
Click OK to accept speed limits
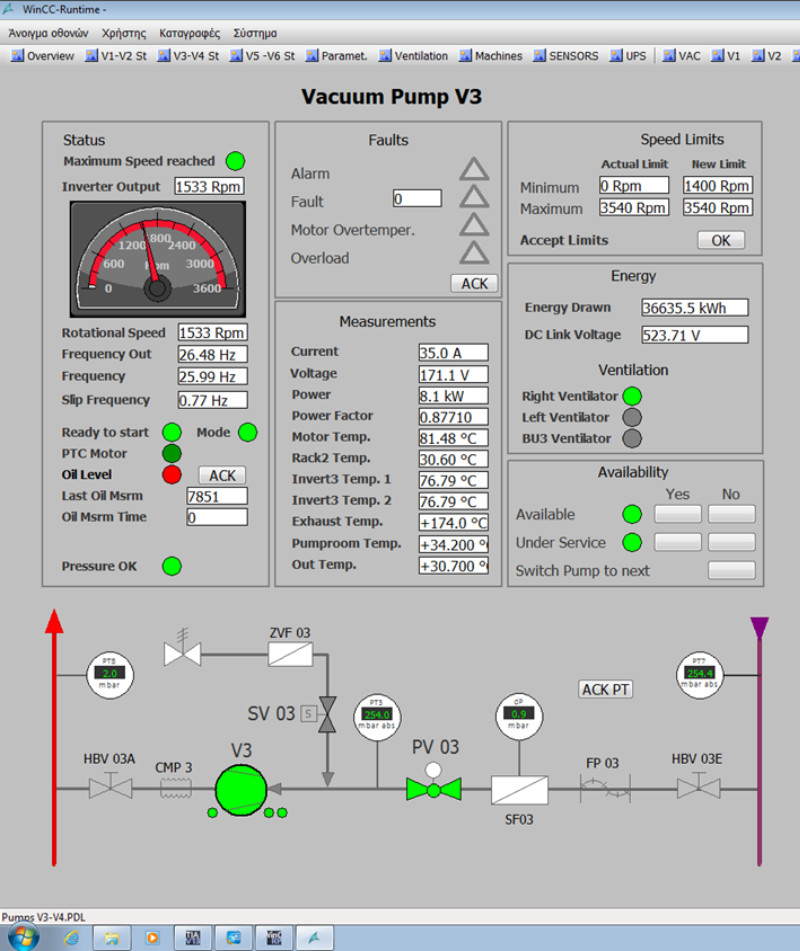[721, 240]
